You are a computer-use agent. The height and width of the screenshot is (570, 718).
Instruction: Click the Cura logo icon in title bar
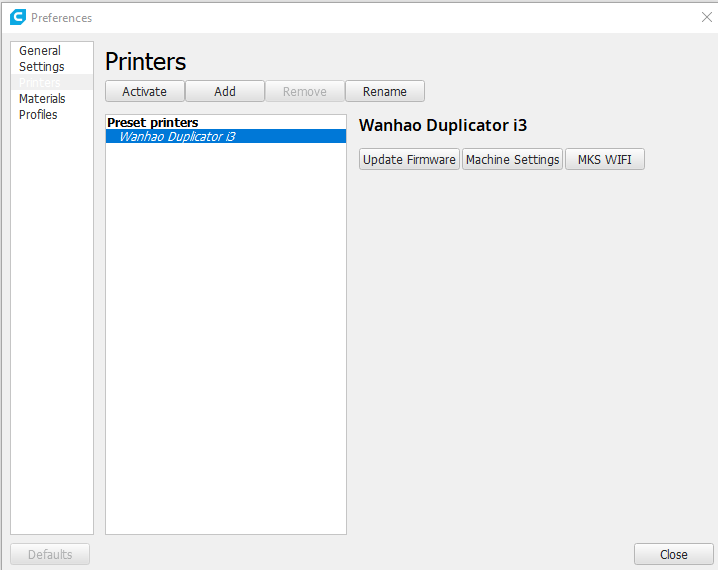point(18,17)
